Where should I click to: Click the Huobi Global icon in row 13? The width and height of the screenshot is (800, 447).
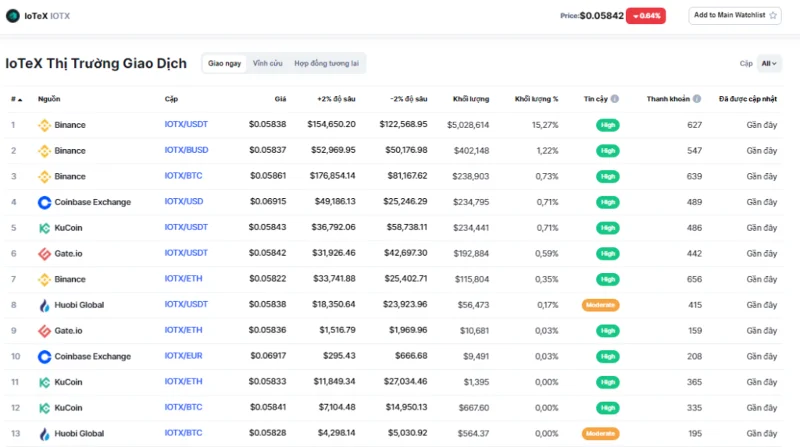pos(44,434)
